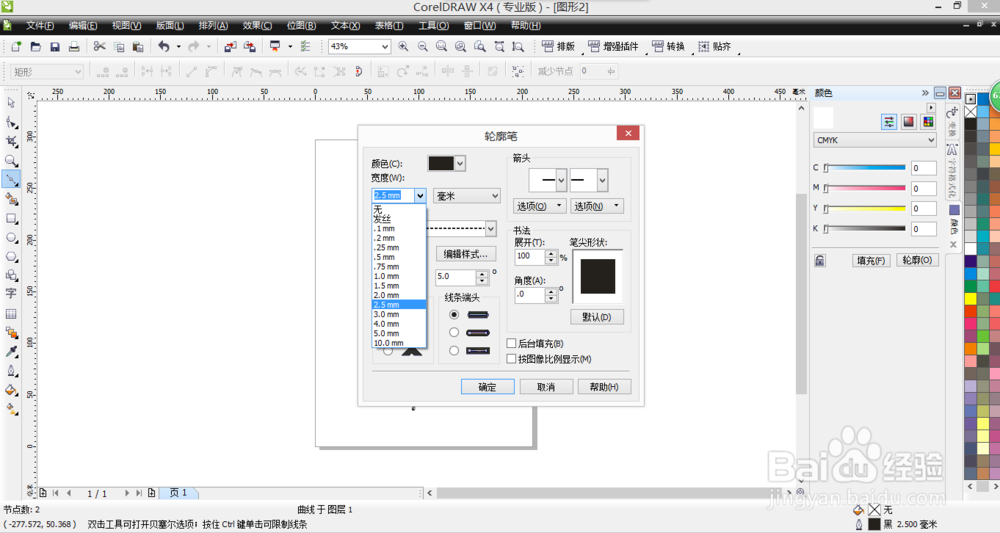Screen dimensions: 1000x533
Task: Open the 工具(O) menu
Action: (434, 26)
